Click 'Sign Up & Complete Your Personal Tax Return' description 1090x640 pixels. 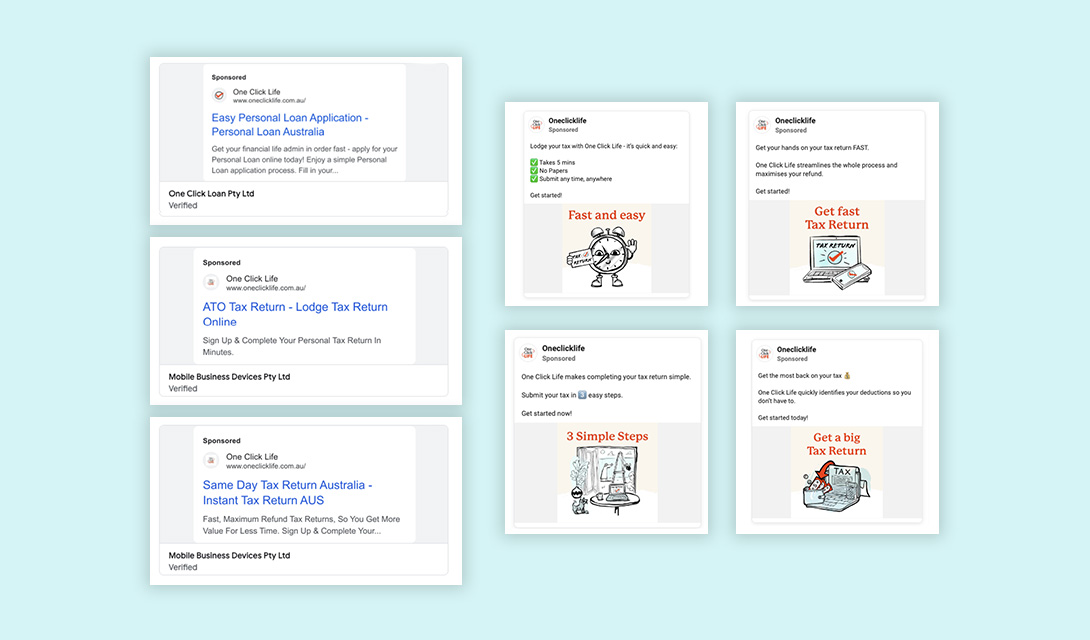(x=292, y=346)
